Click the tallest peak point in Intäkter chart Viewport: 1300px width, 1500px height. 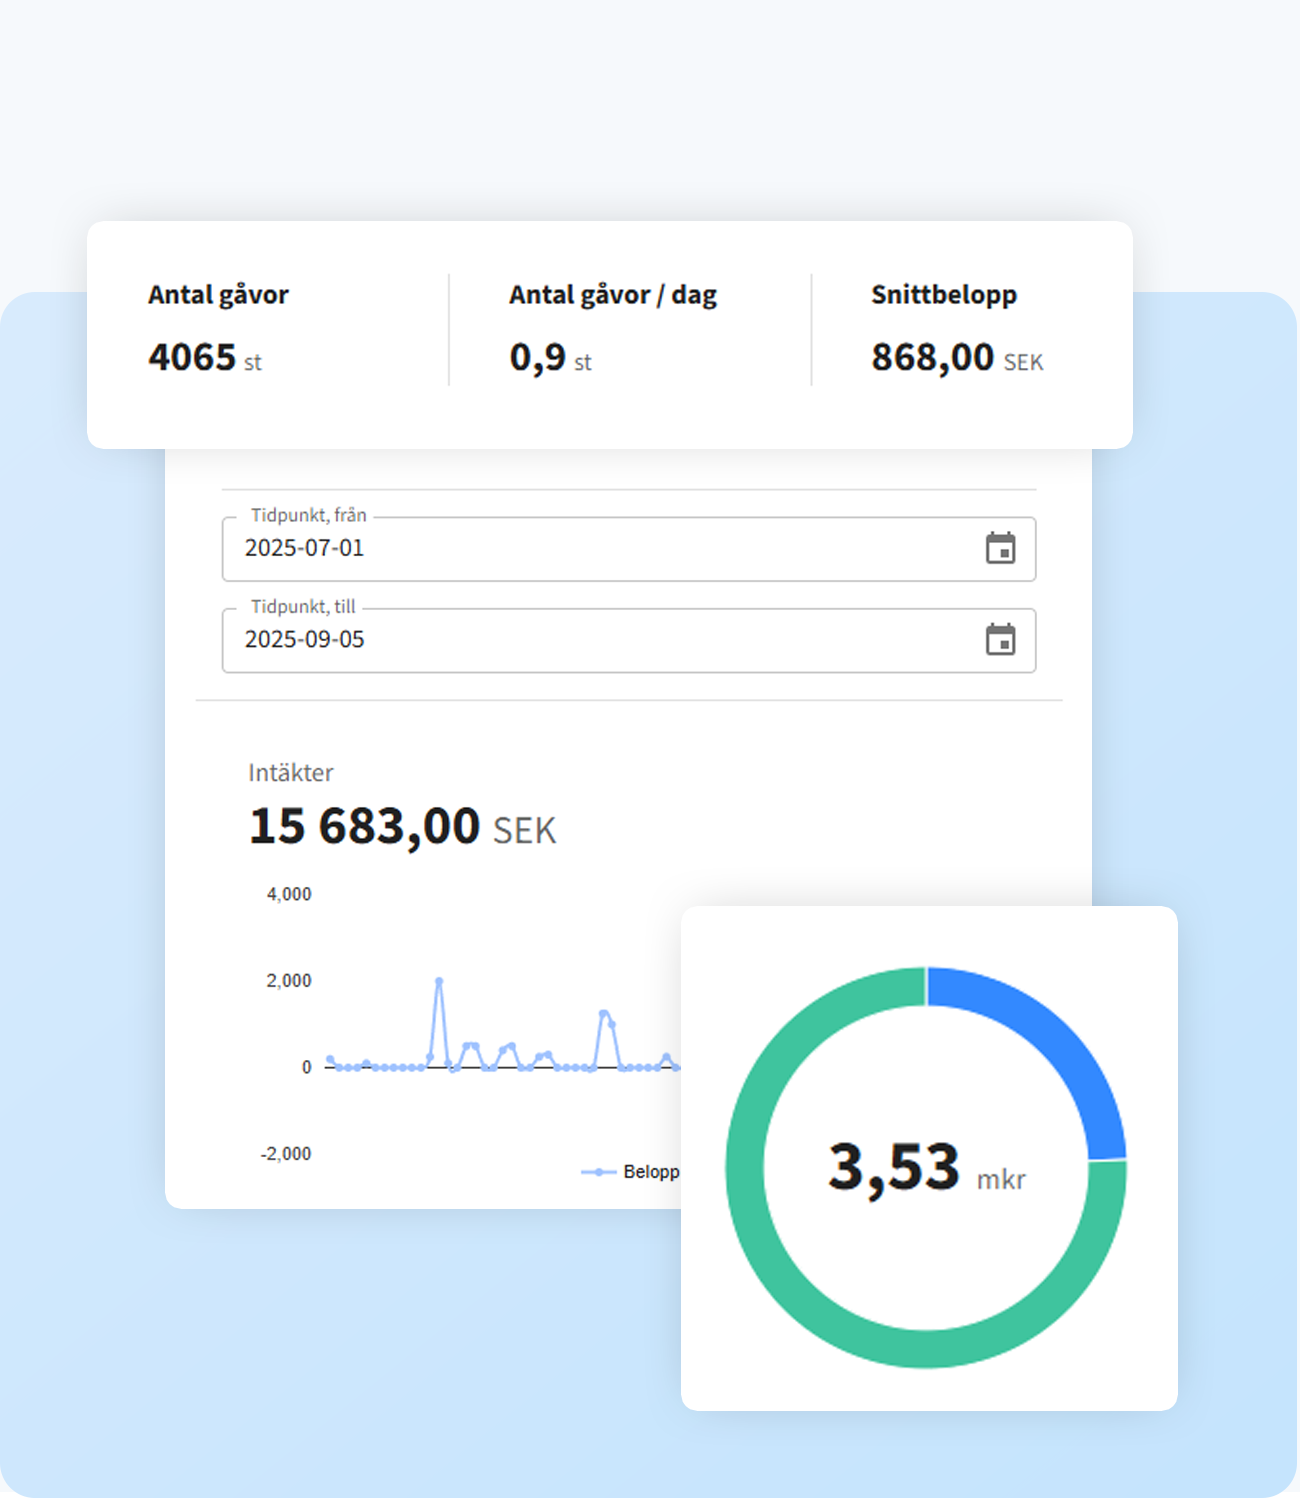point(439,982)
